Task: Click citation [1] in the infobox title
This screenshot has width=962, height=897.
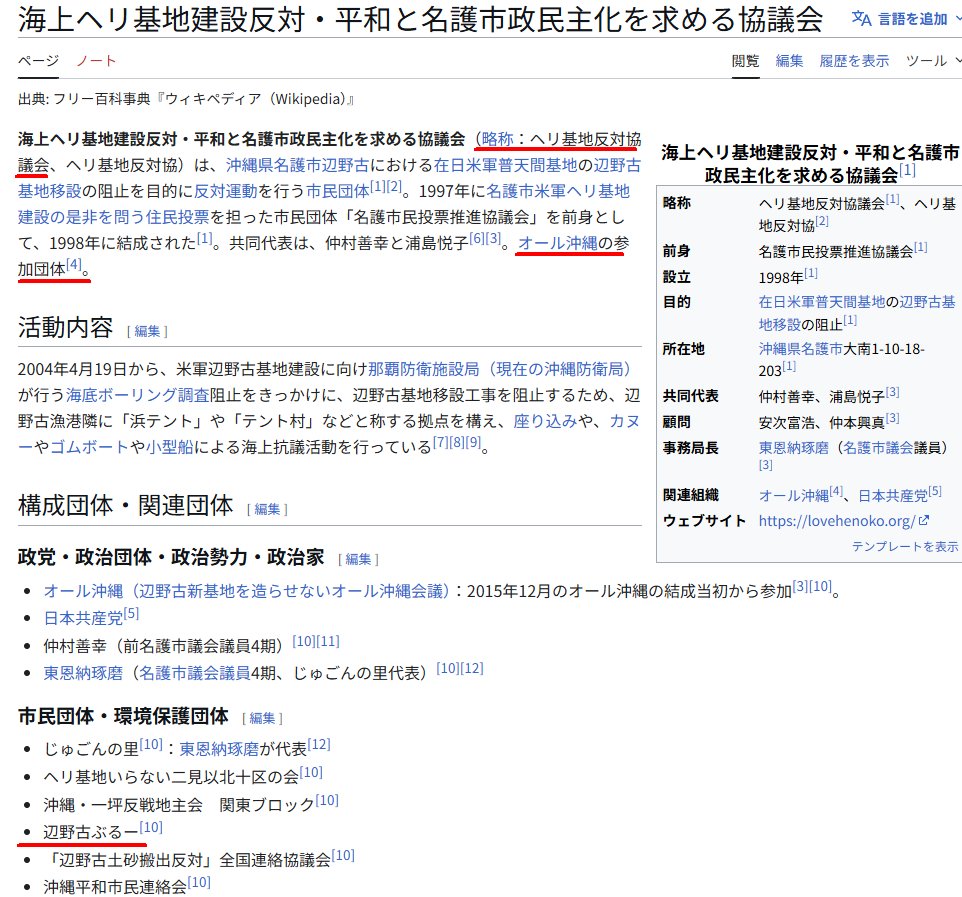Action: coord(907,170)
